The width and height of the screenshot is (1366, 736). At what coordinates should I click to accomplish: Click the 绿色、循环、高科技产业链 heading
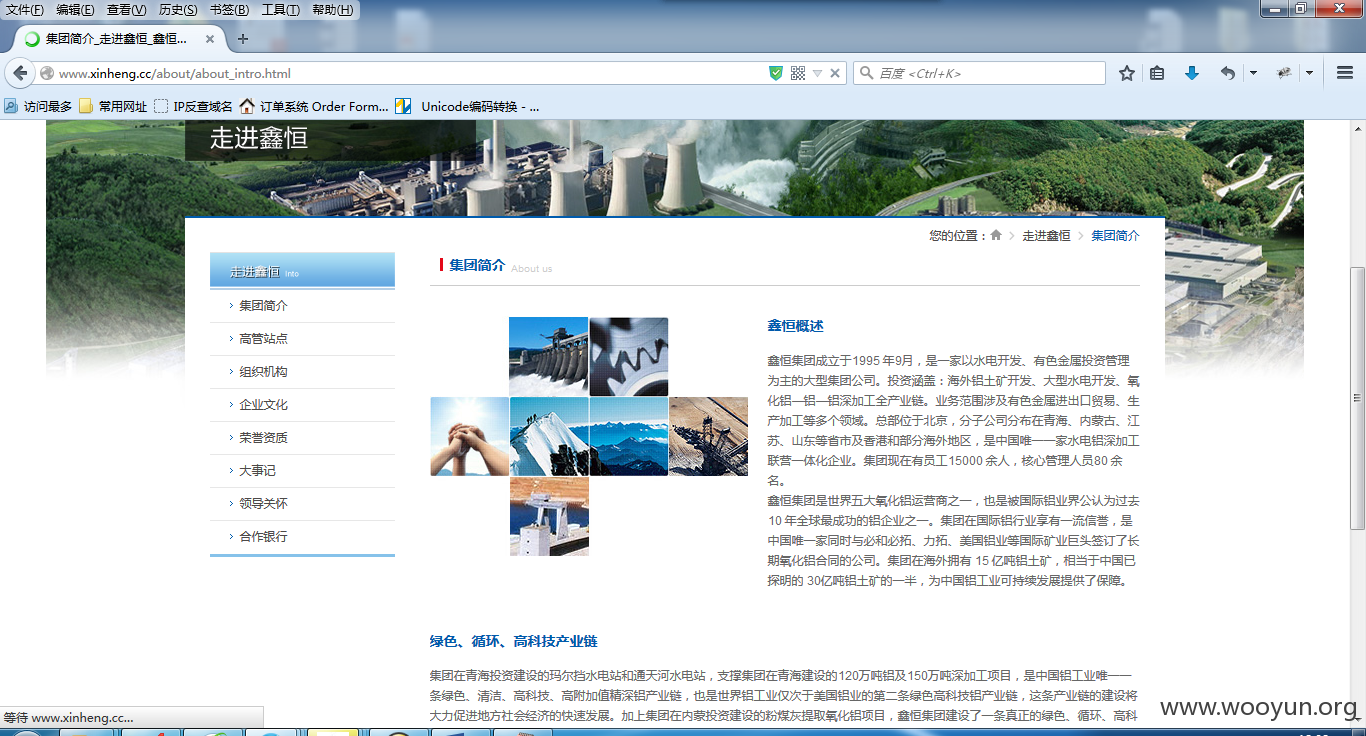513,641
